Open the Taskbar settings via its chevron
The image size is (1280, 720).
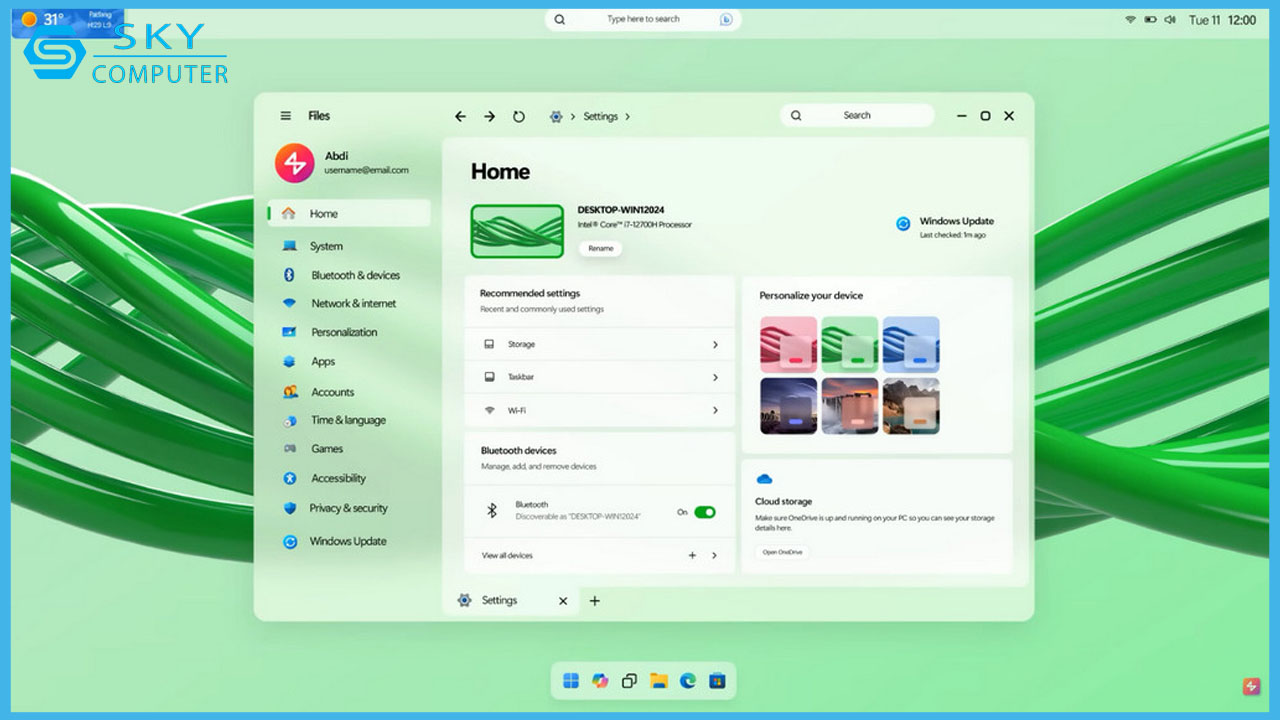pyautogui.click(x=714, y=377)
